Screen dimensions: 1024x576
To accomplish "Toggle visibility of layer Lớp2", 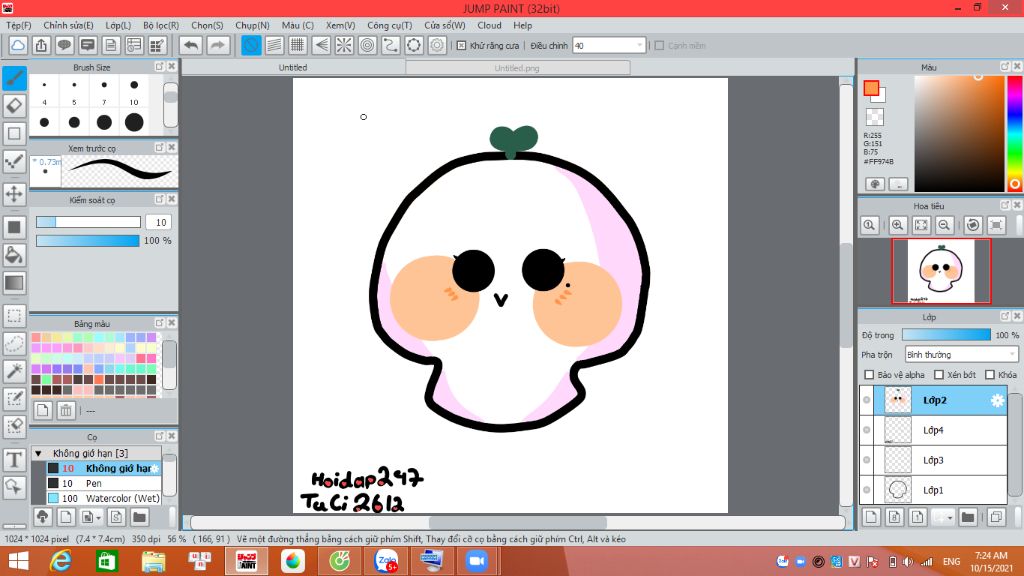I will tap(867, 400).
